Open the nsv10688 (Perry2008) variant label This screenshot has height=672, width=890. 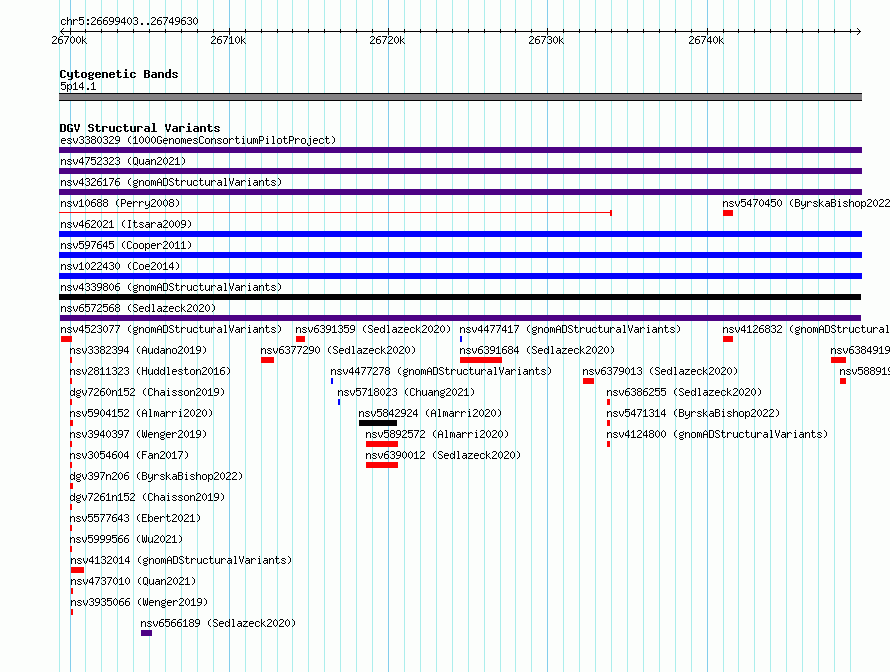click(120, 203)
